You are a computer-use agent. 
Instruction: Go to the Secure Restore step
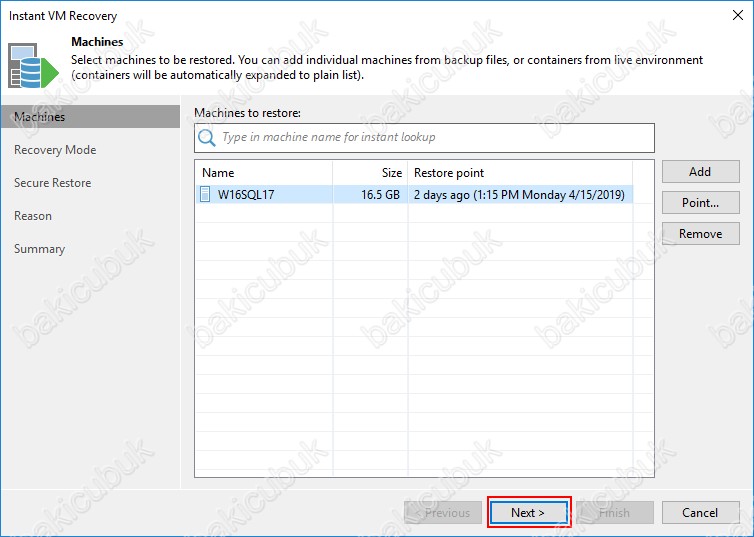pyautogui.click(x=52, y=183)
